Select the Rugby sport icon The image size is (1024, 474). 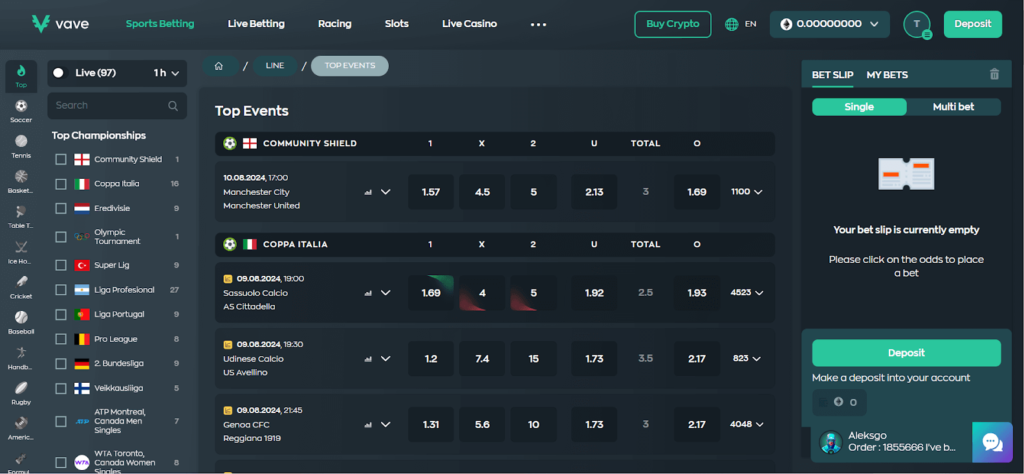(x=21, y=388)
